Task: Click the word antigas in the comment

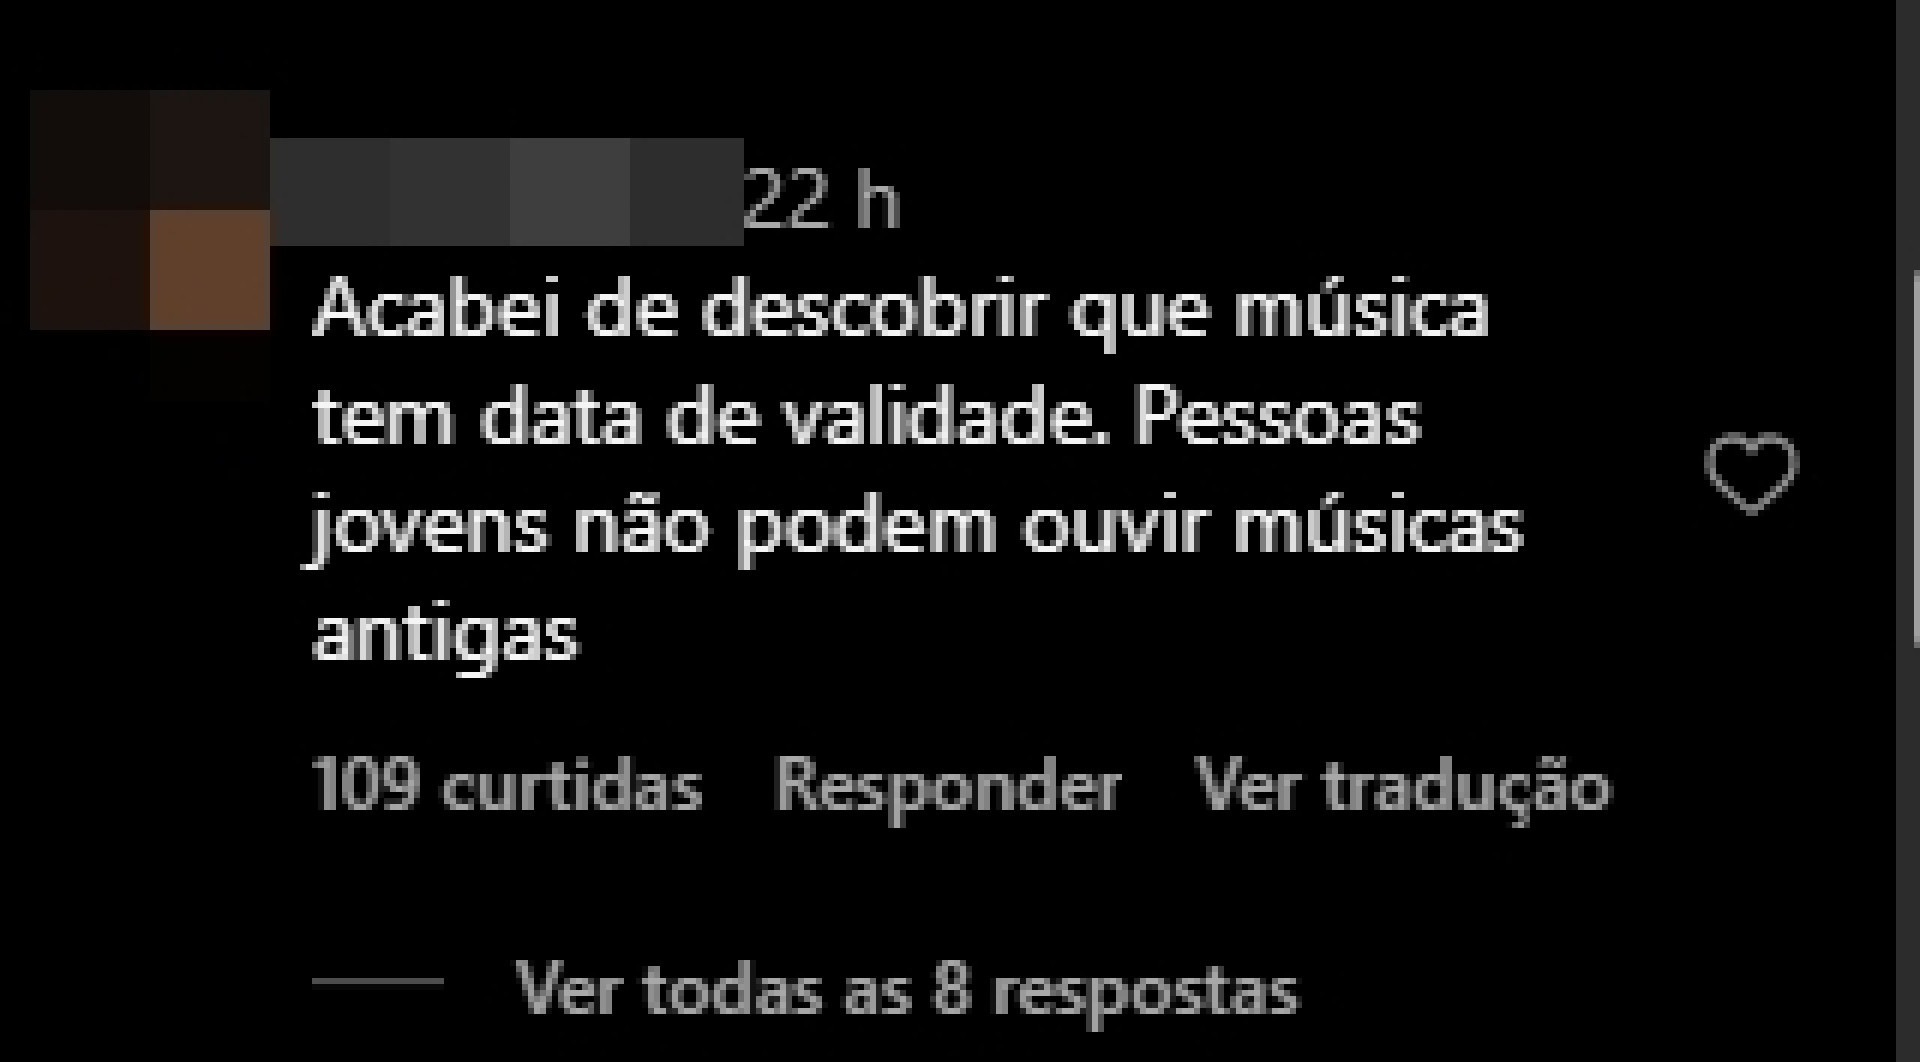Action: point(446,634)
